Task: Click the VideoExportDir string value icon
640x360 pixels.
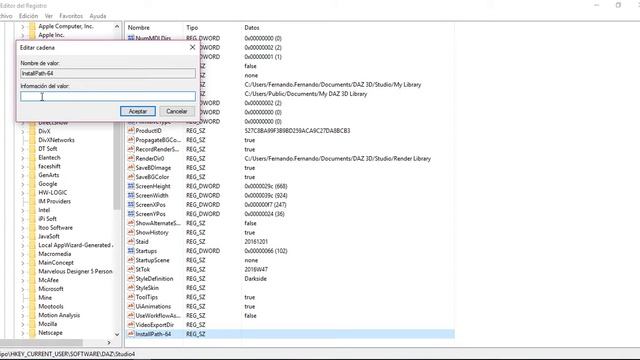Action: (x=131, y=324)
